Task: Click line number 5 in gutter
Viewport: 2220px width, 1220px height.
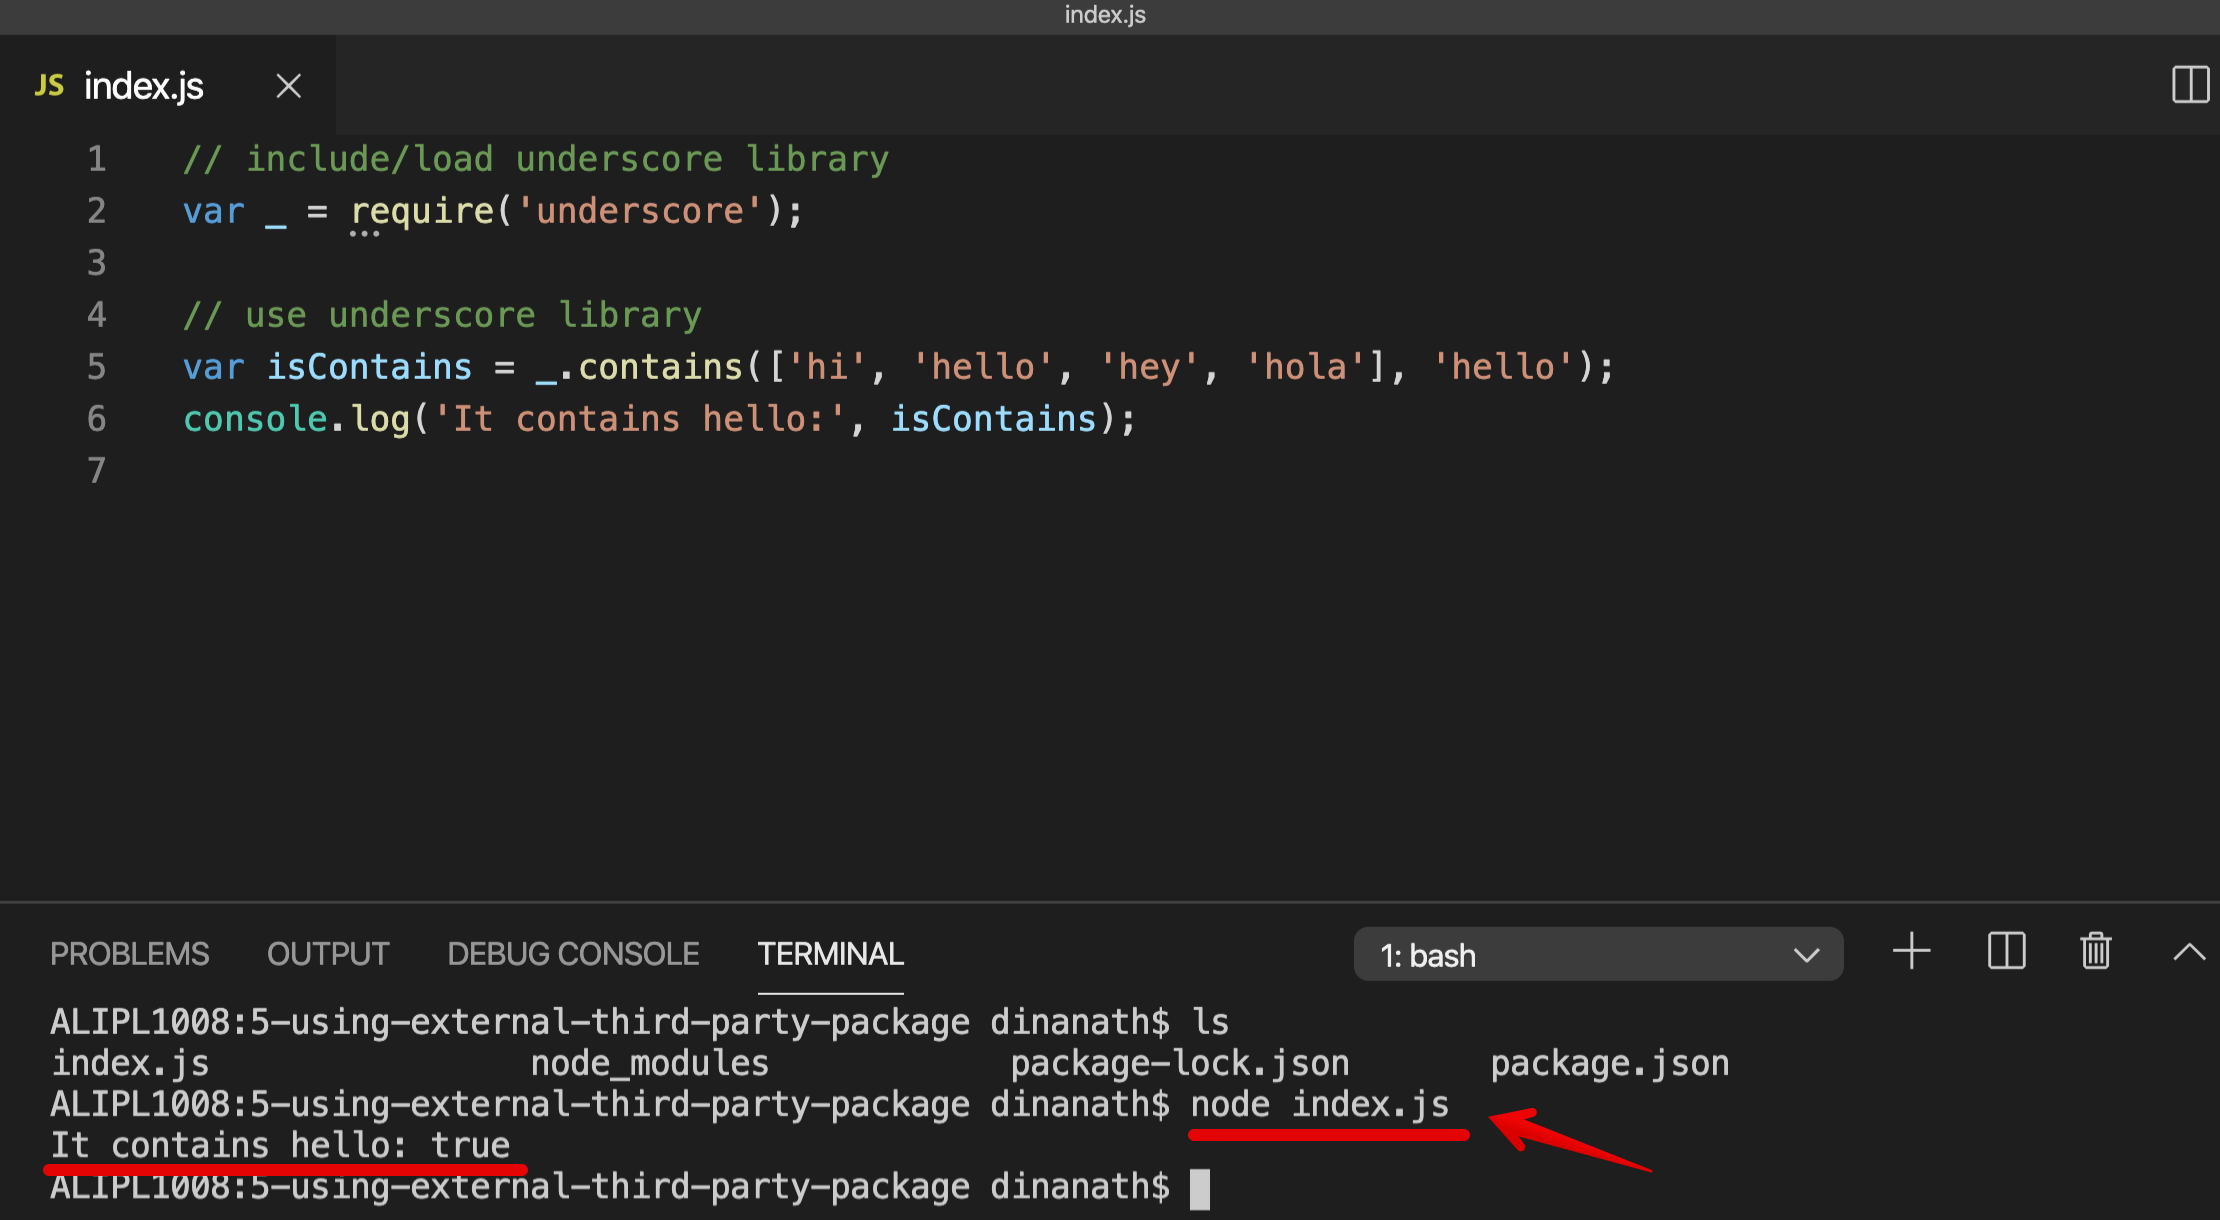Action: point(96,367)
